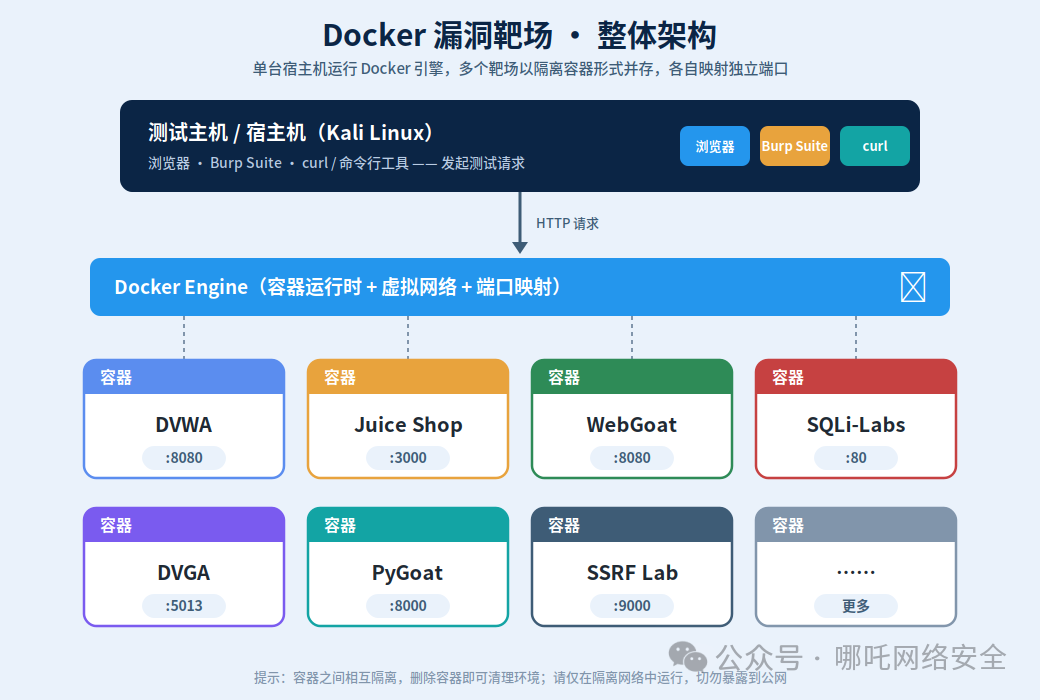
Task: Click the :8000 port pill under PyGoat
Action: coord(408,606)
